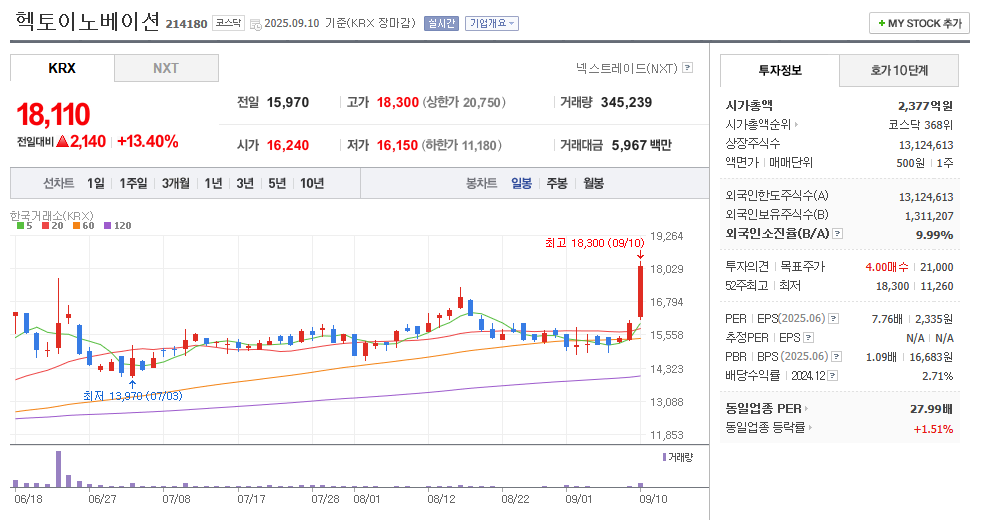Click the red 20-day moving average legend

click(53, 226)
